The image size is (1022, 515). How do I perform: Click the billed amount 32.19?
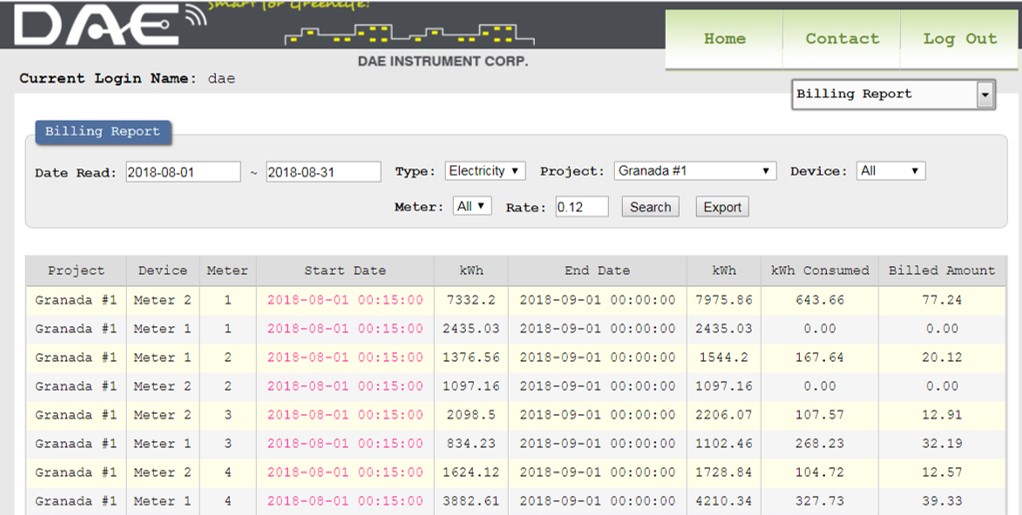coord(942,444)
